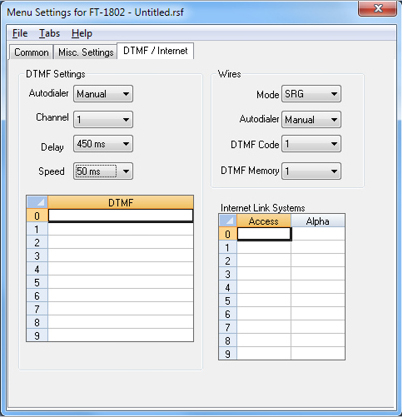
Task: Select all via Internet Link grid corner
Action: (x=228, y=221)
